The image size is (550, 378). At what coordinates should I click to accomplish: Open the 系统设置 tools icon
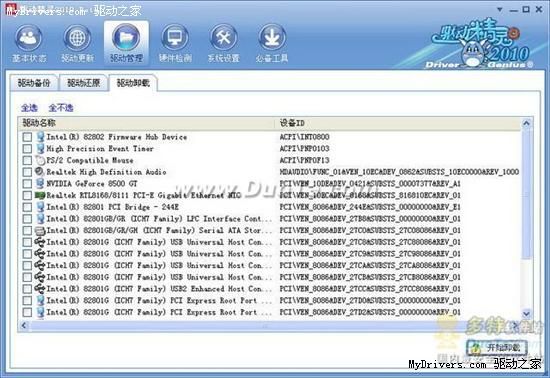pos(223,38)
